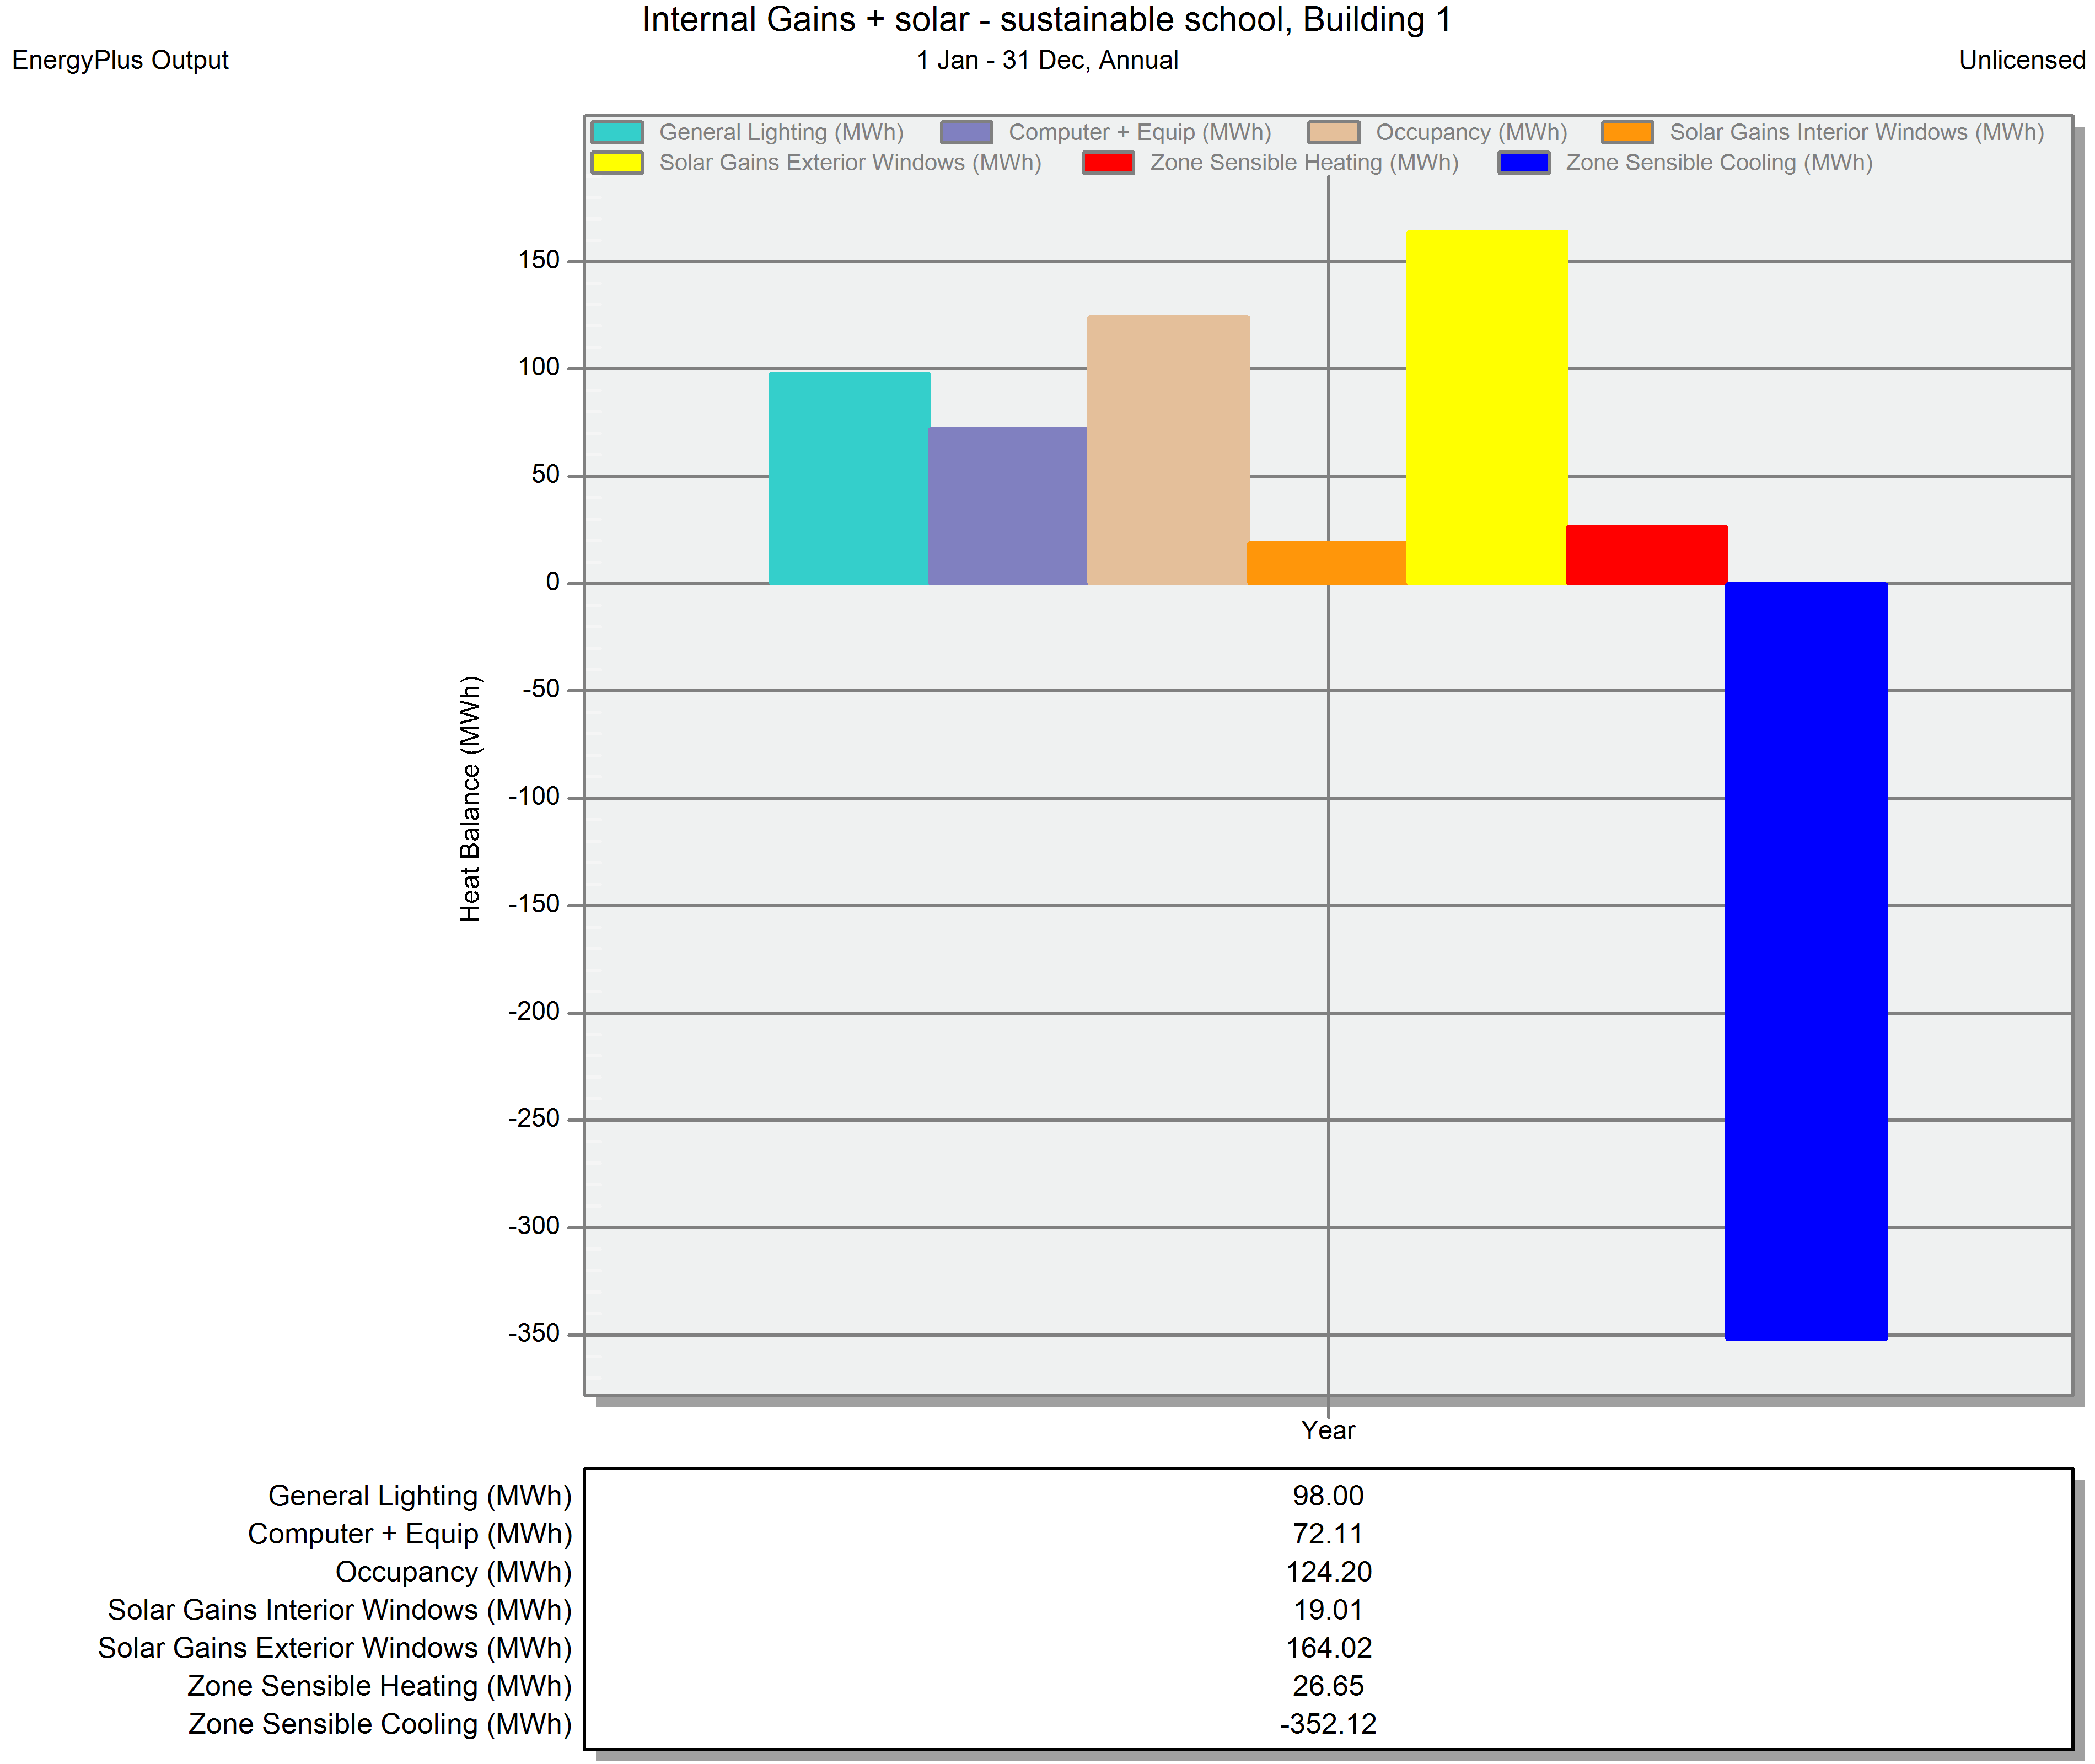Click the blue Zone Sensible Cooling bar
The height and width of the screenshot is (1764, 2095).
click(x=1806, y=961)
